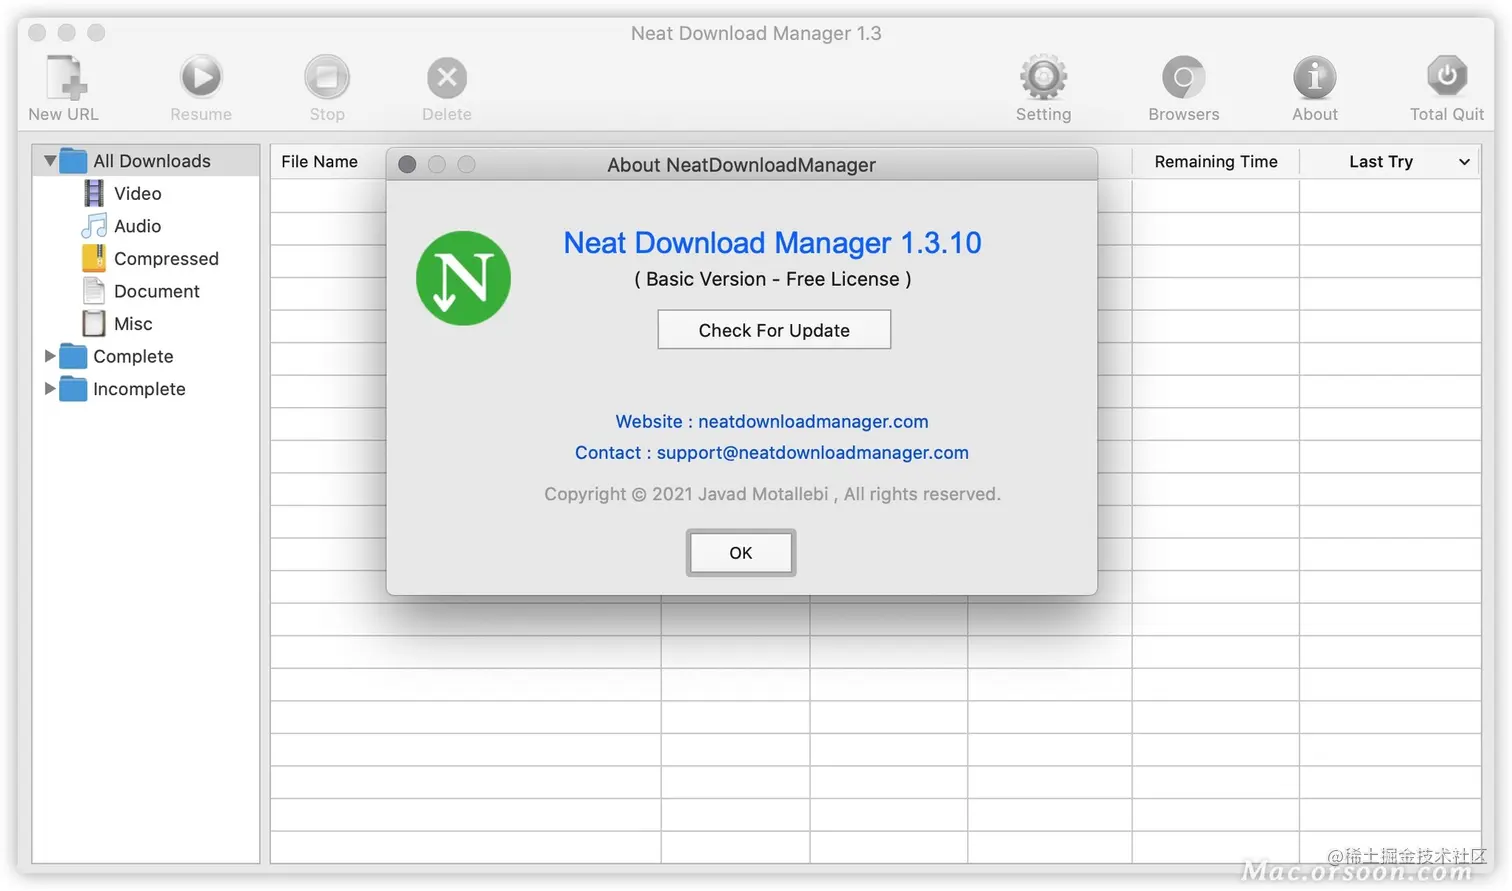
Task: Select the Misc file icon
Action: click(94, 323)
